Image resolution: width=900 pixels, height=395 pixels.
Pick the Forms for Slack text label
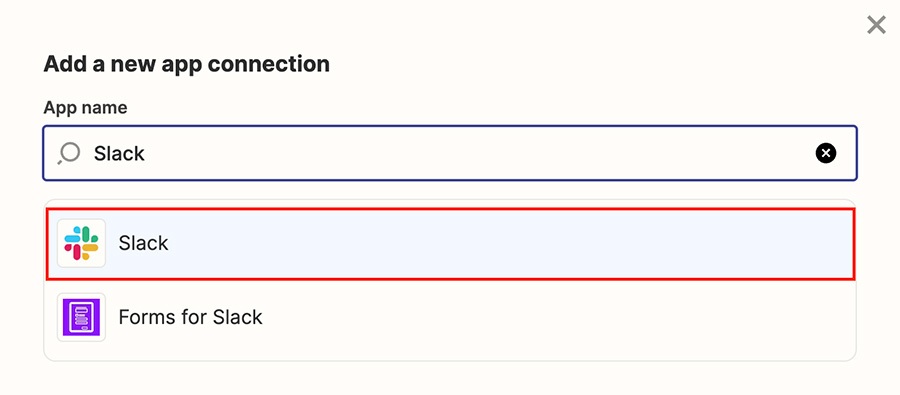(x=191, y=317)
